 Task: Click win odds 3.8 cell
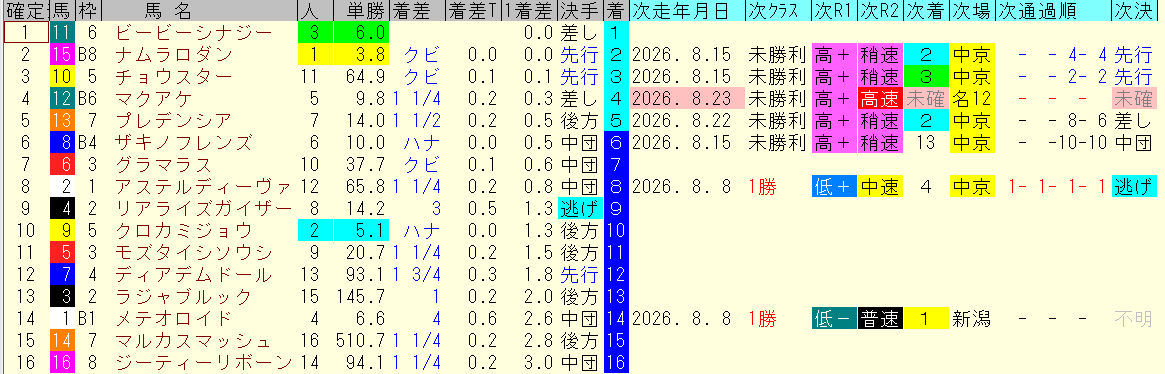pyautogui.click(x=361, y=54)
